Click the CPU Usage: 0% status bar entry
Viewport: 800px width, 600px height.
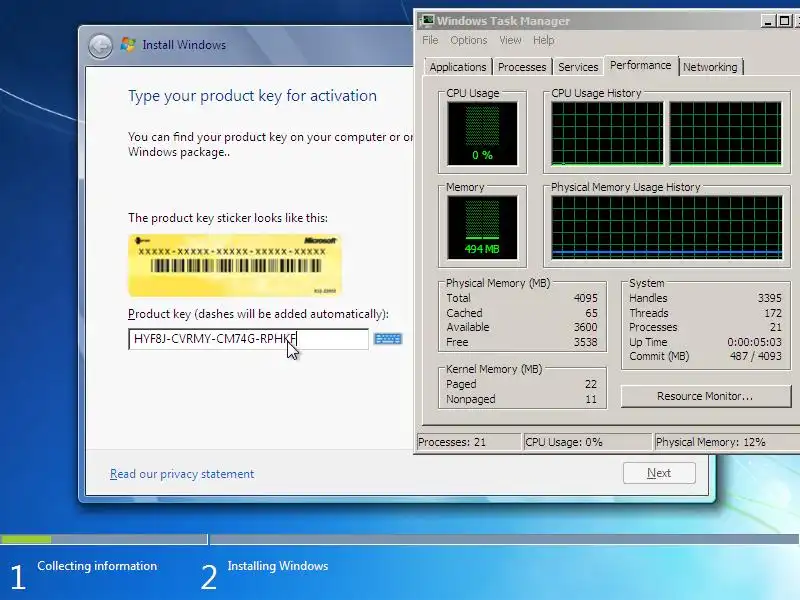[x=588, y=442]
